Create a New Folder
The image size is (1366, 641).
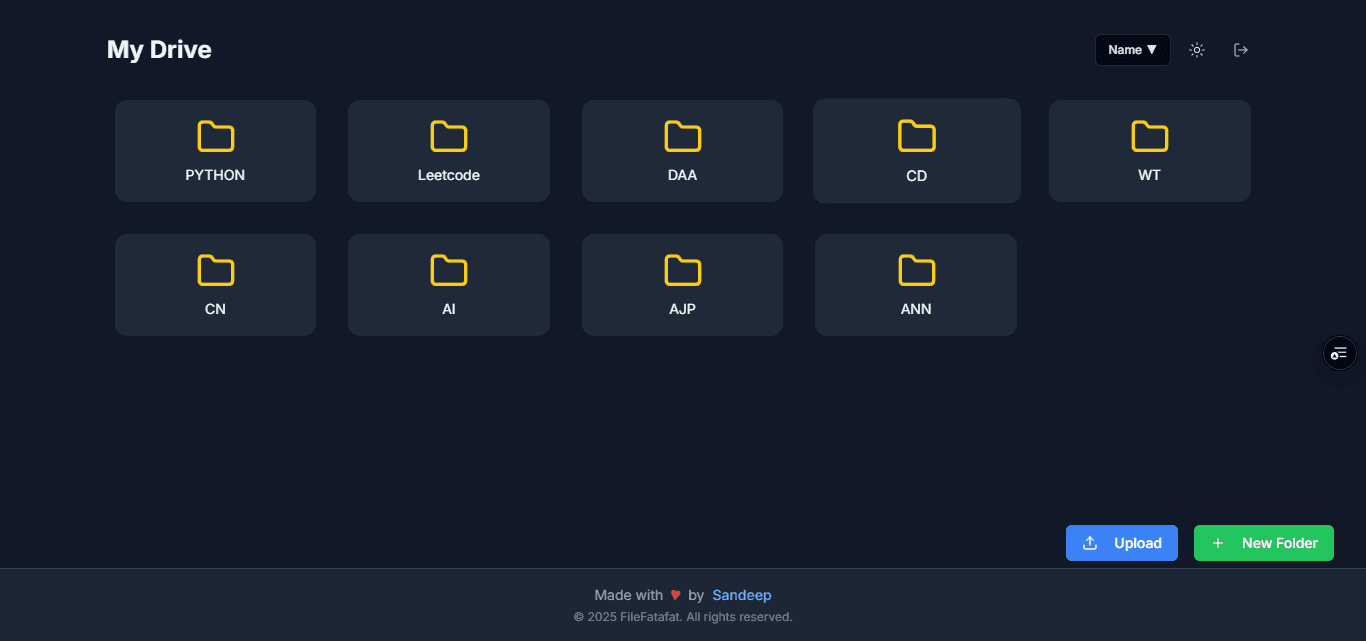(x=1263, y=542)
